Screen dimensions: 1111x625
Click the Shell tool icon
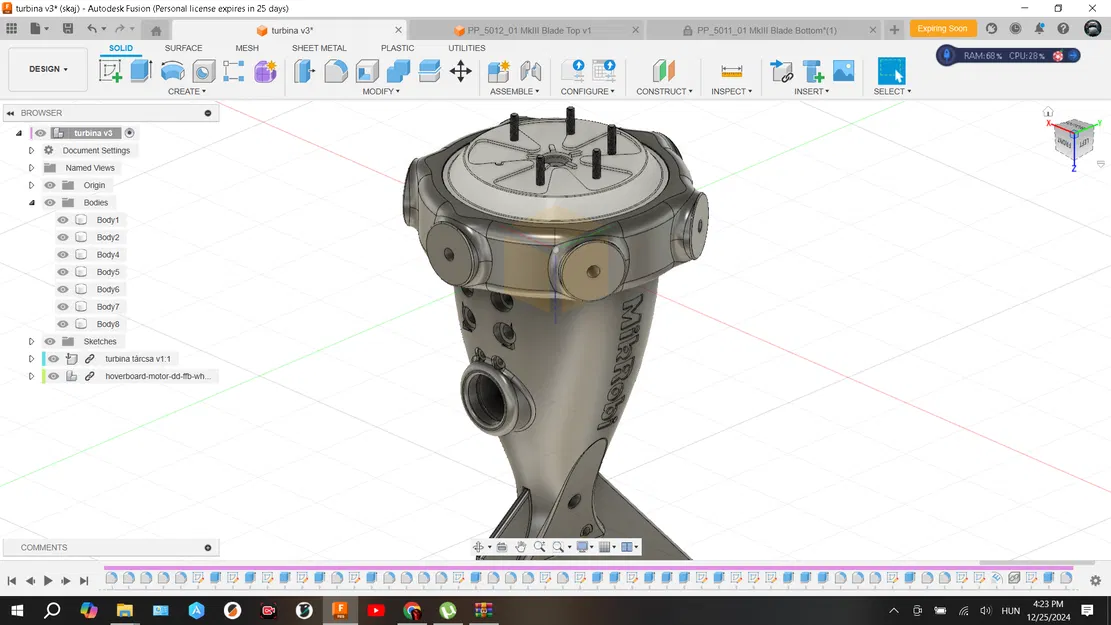(367, 71)
